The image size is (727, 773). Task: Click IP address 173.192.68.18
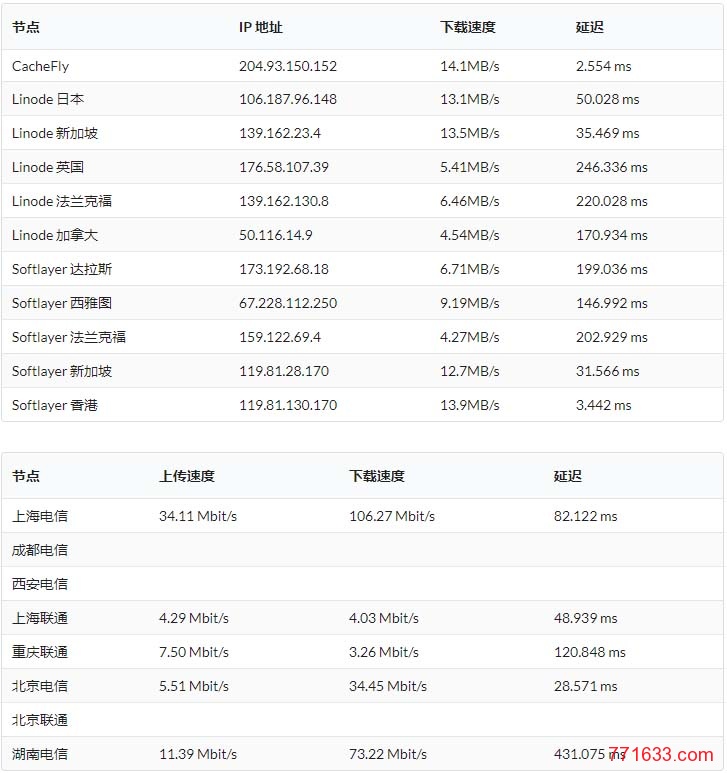284,269
